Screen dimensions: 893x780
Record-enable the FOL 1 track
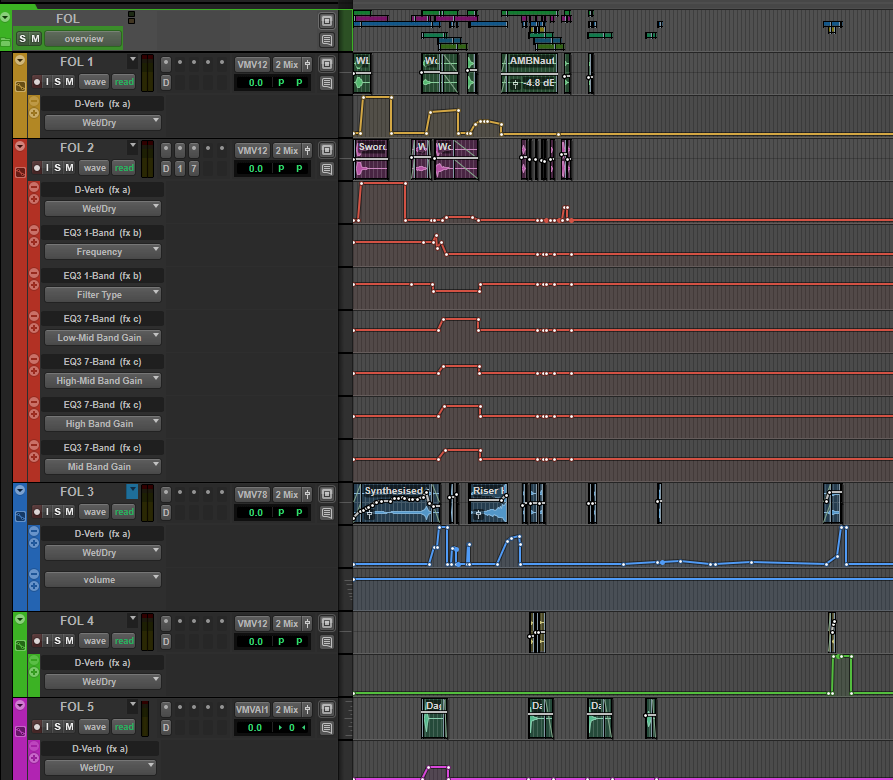[36, 82]
